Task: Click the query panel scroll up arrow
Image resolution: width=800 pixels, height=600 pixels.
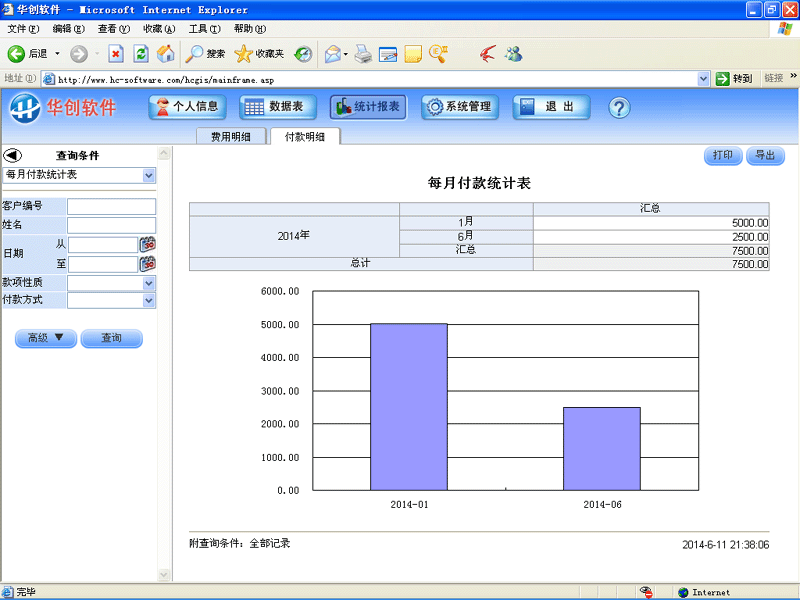Action: click(164, 153)
